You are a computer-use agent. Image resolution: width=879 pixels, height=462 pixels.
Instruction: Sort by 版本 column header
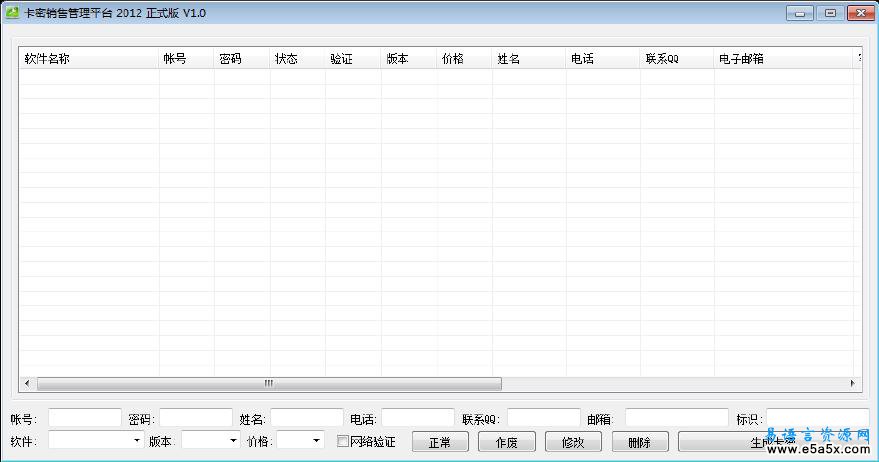click(x=409, y=58)
